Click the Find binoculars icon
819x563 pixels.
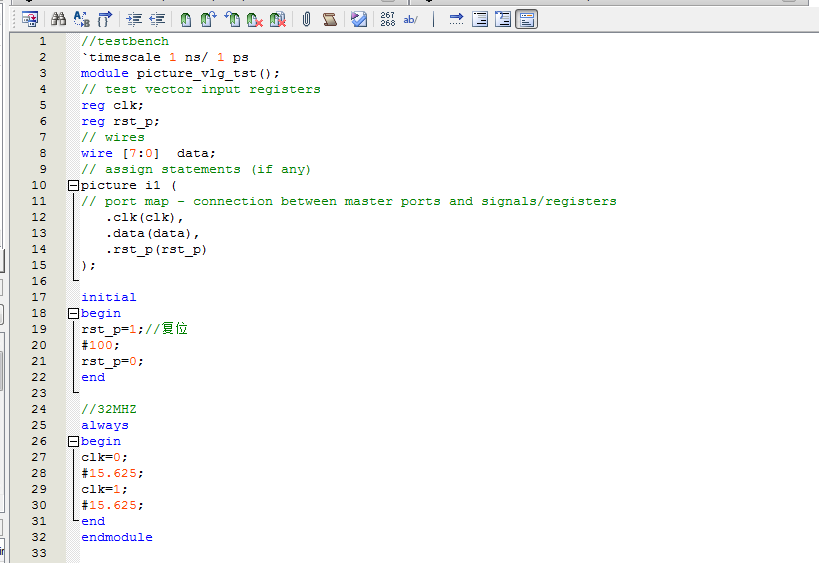[58, 19]
